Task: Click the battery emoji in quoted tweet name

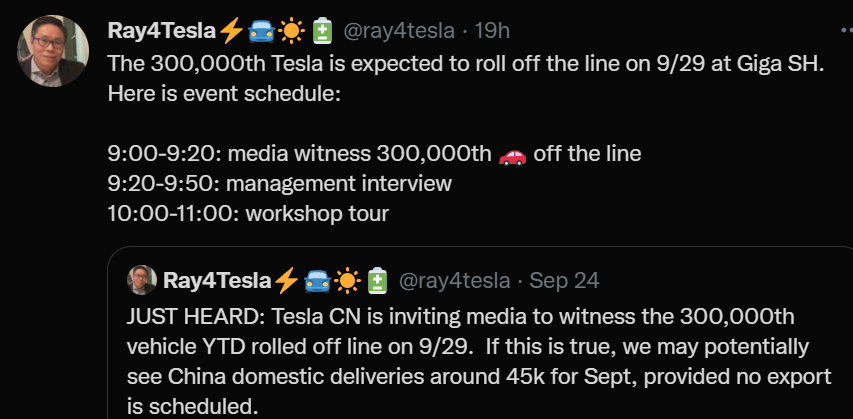Action: (x=378, y=280)
